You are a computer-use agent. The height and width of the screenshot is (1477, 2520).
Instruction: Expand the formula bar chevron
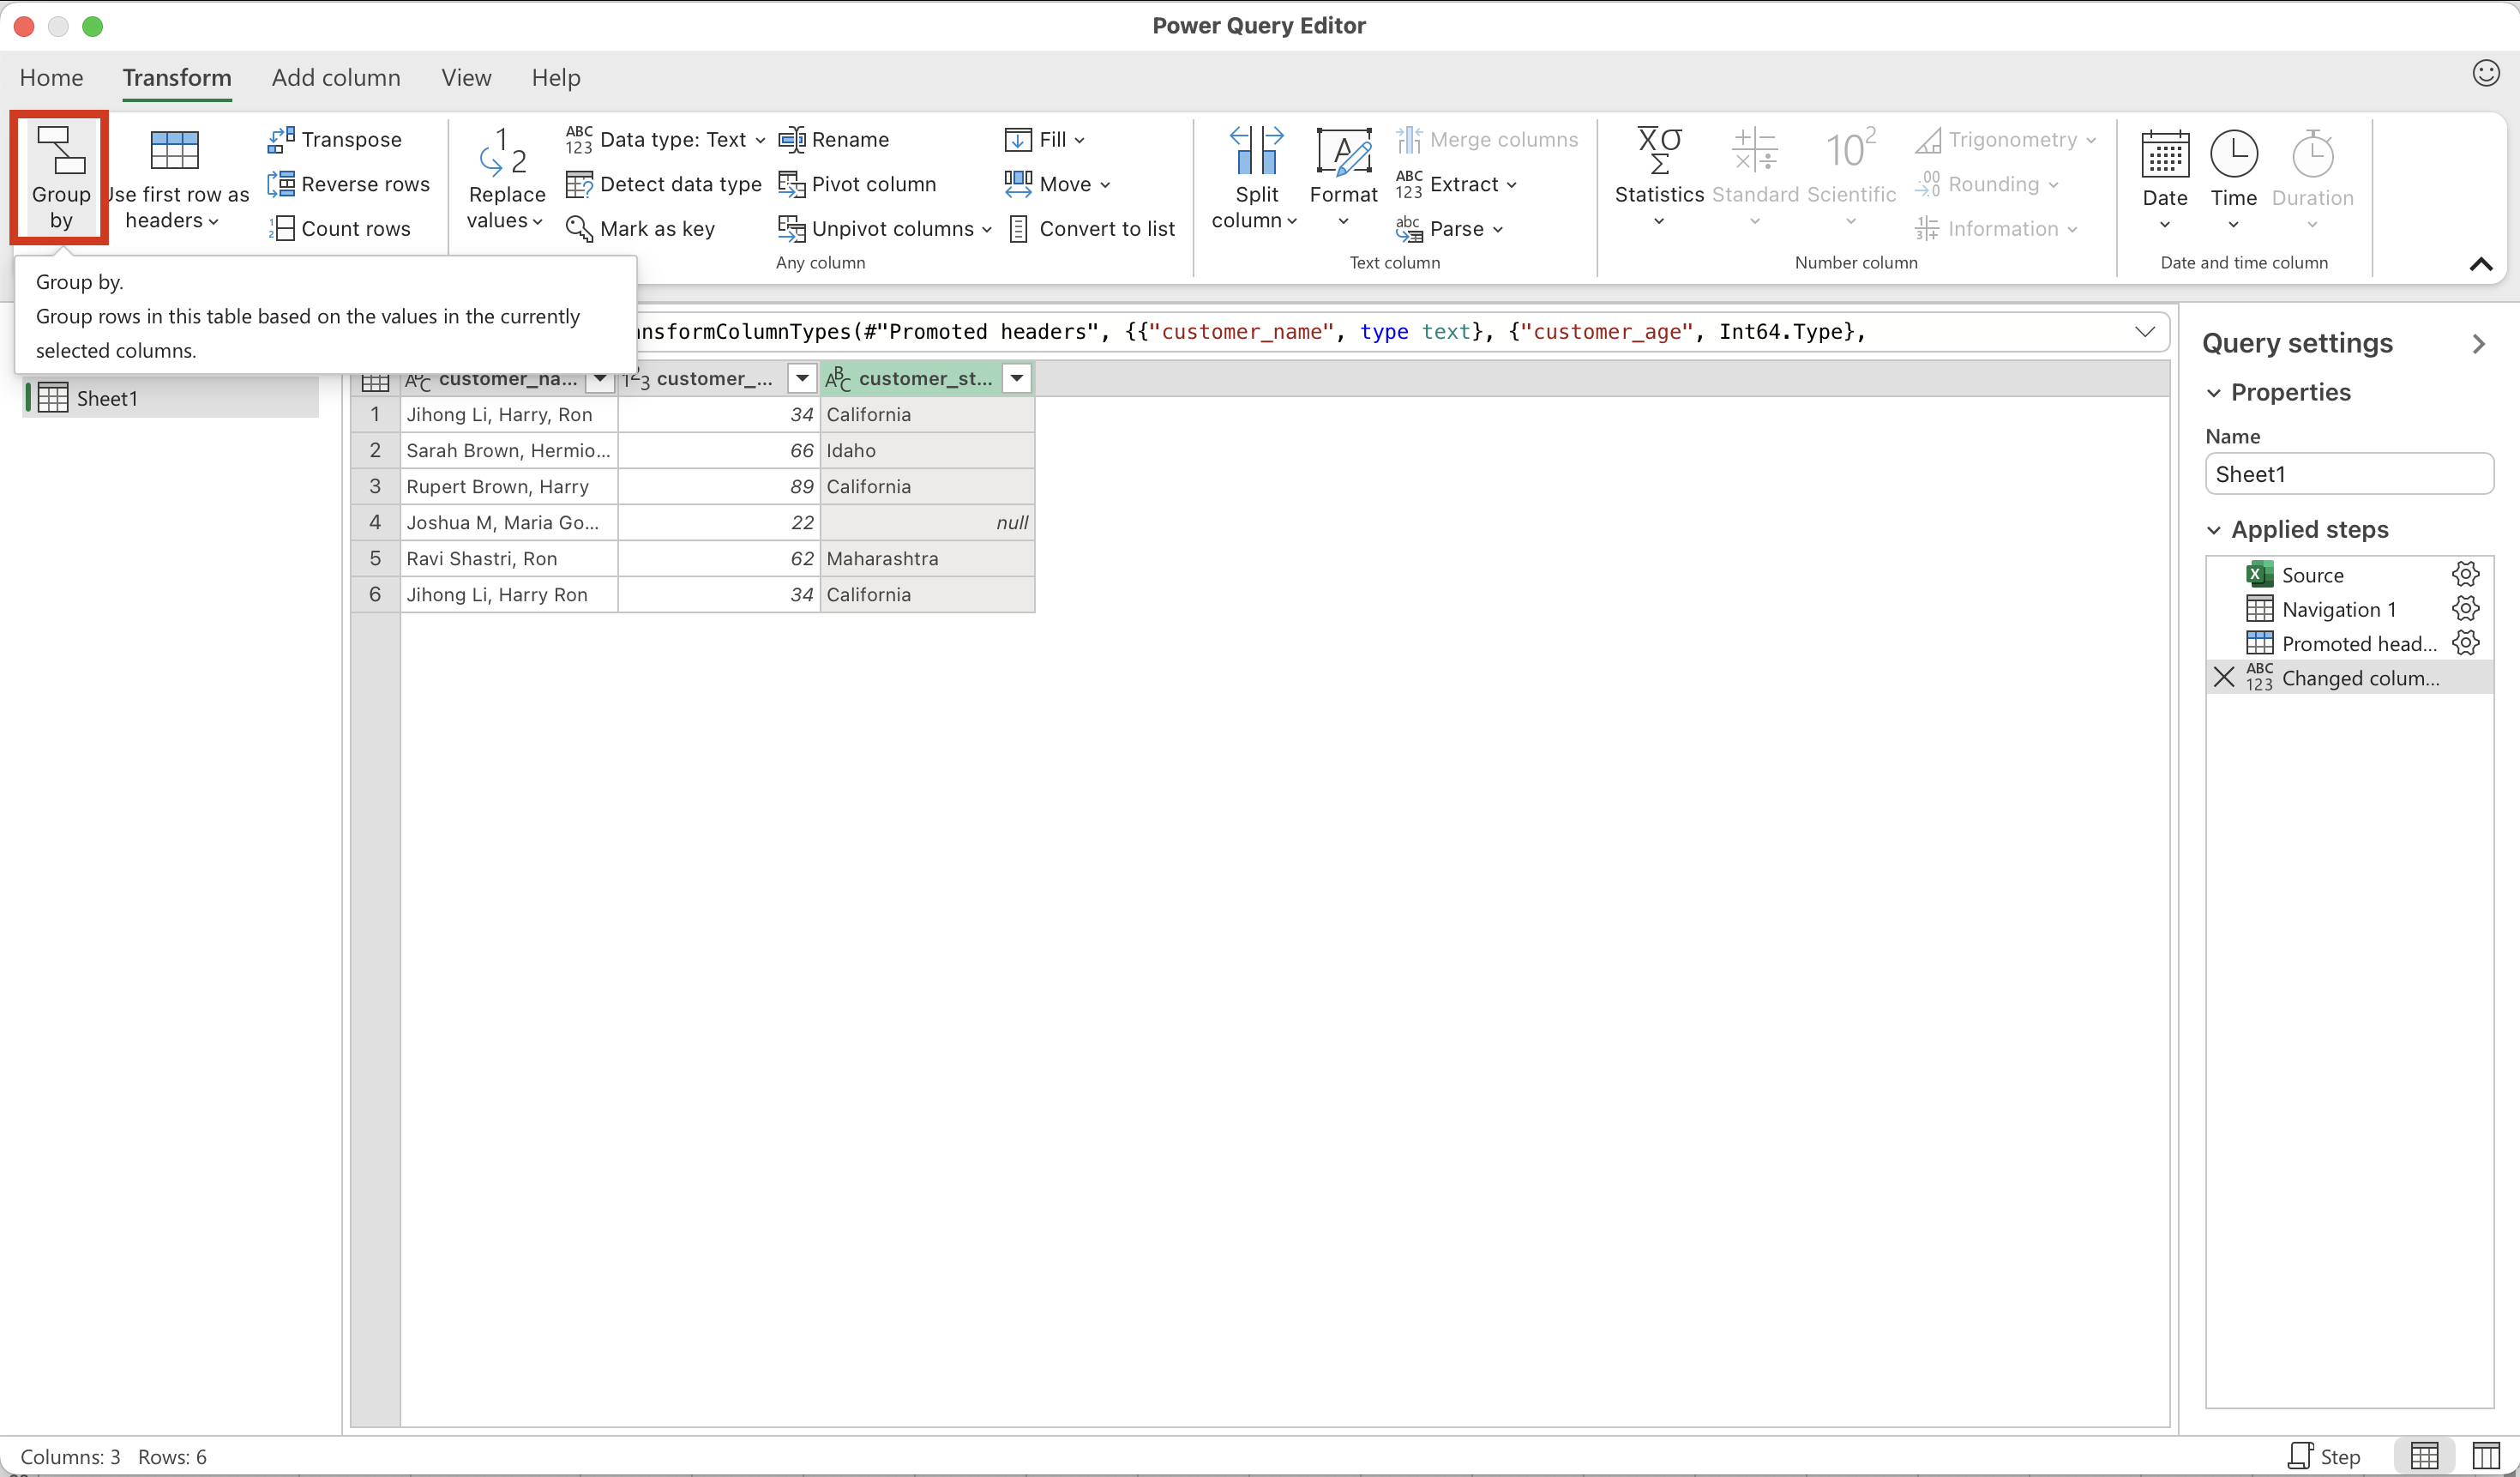click(2144, 332)
